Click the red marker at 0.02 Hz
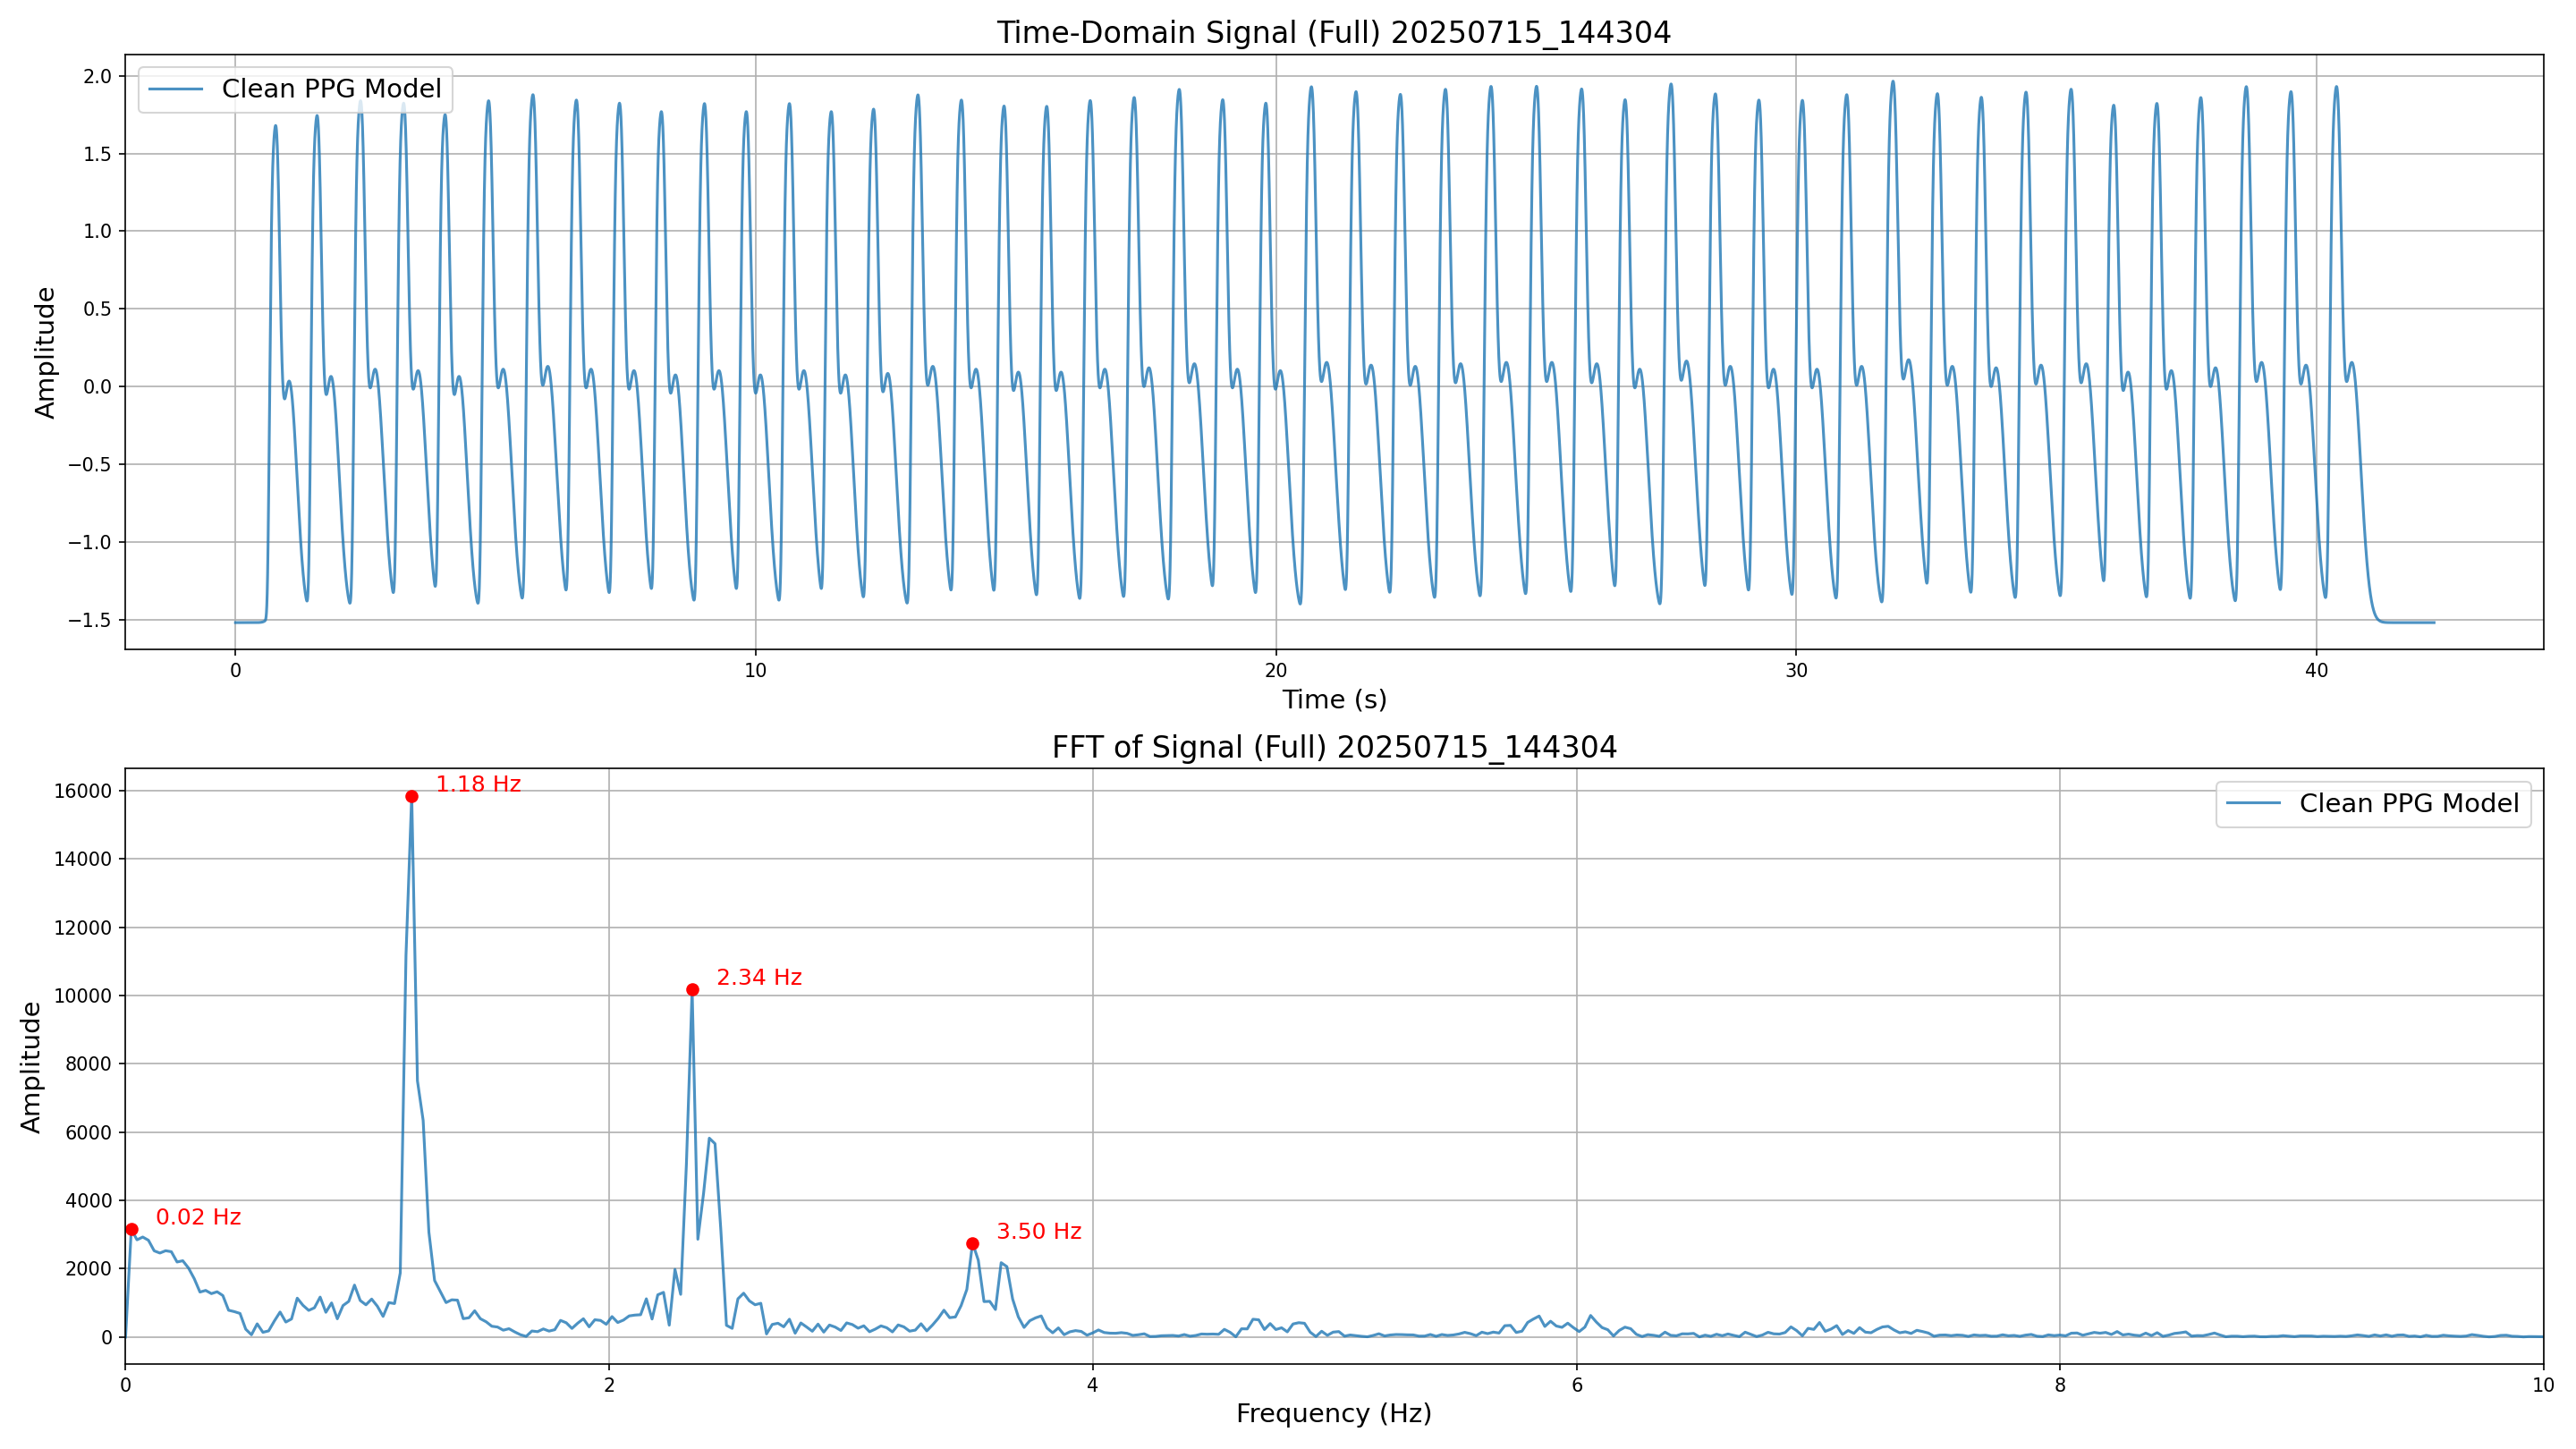The height and width of the screenshot is (1449, 2576). pos(131,1229)
